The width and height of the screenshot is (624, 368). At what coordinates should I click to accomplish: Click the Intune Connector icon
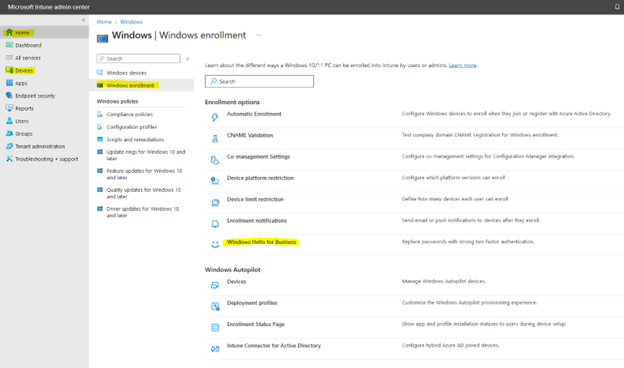click(x=215, y=349)
